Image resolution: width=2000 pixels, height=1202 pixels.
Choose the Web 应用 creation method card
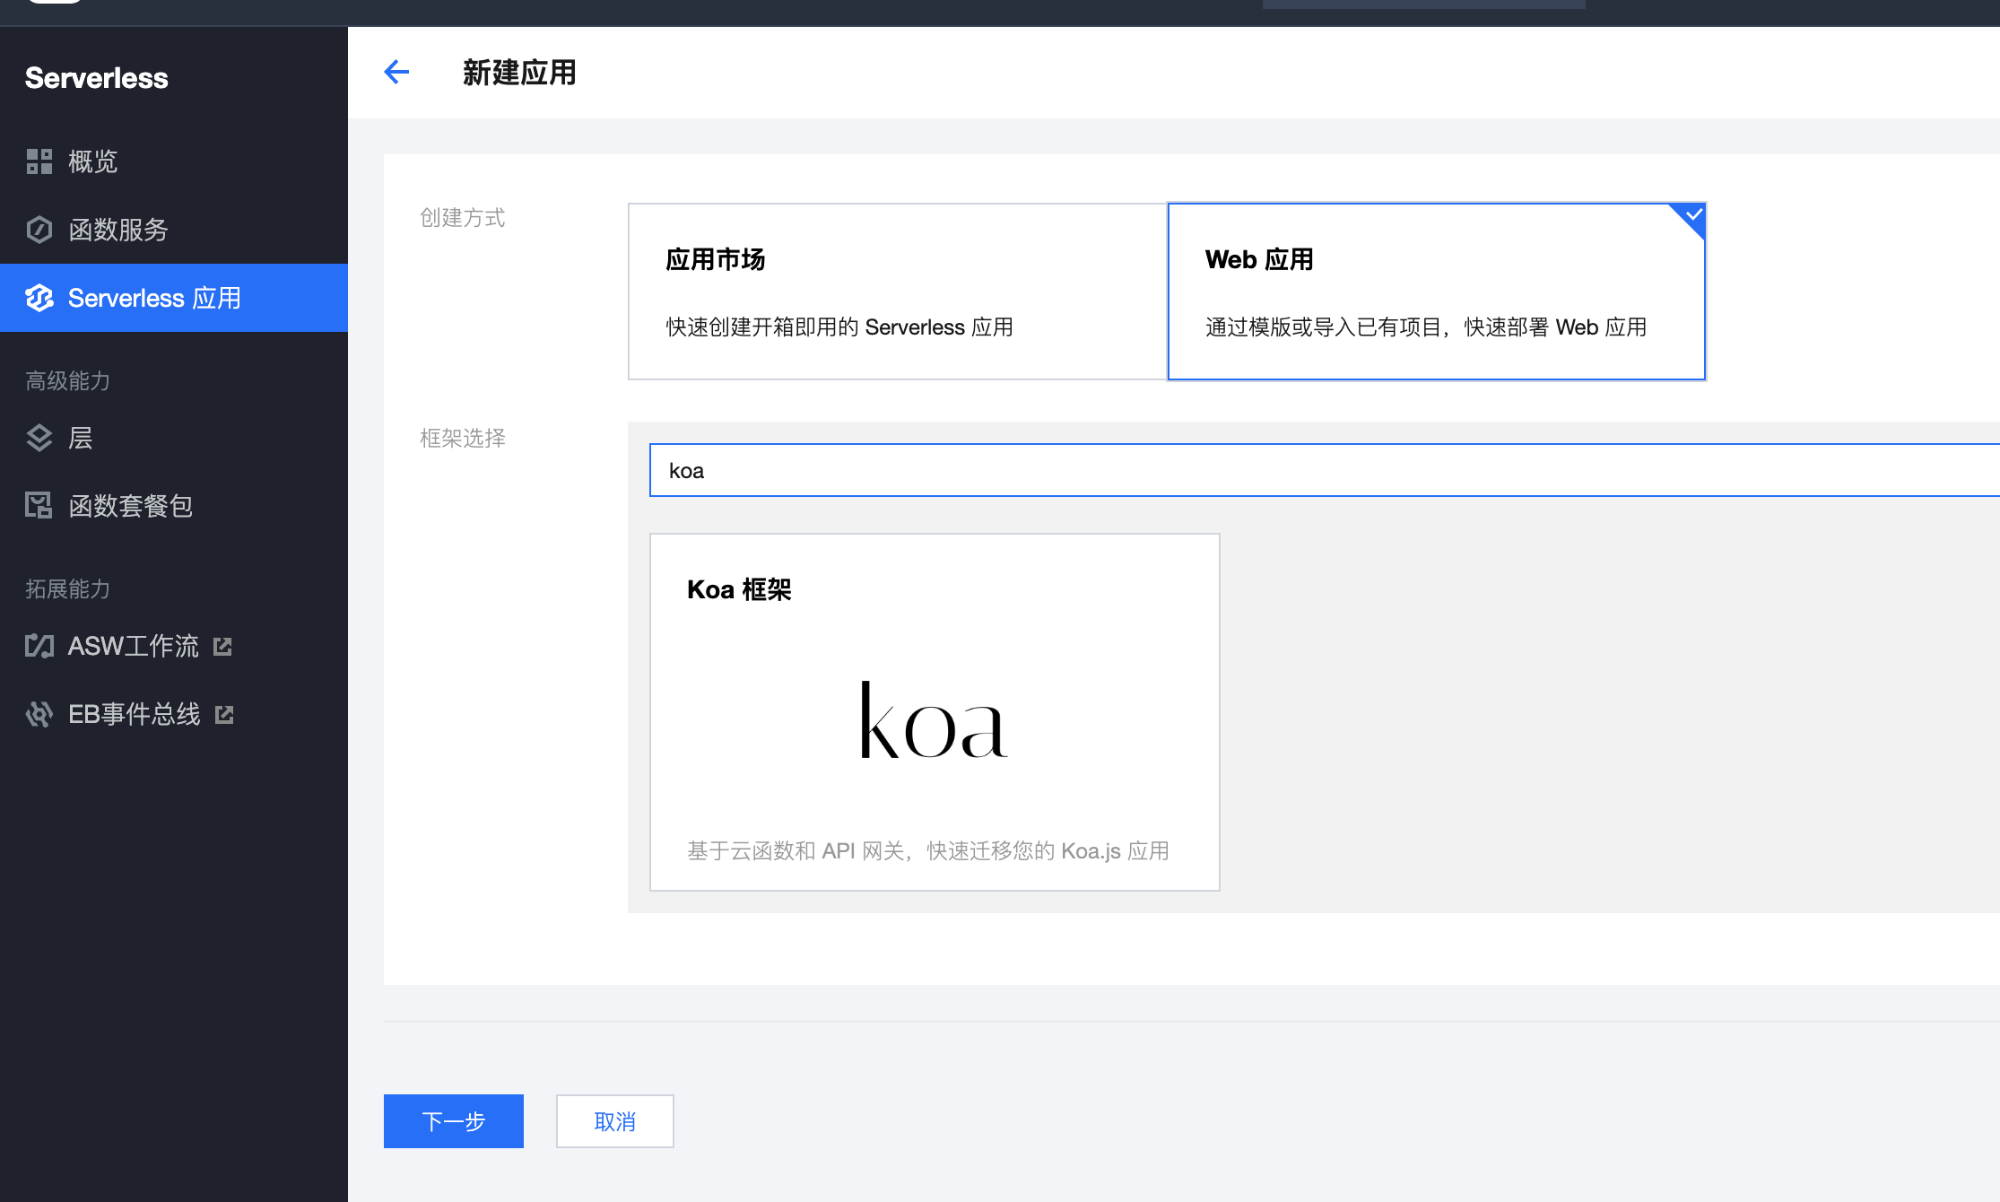tap(1436, 291)
